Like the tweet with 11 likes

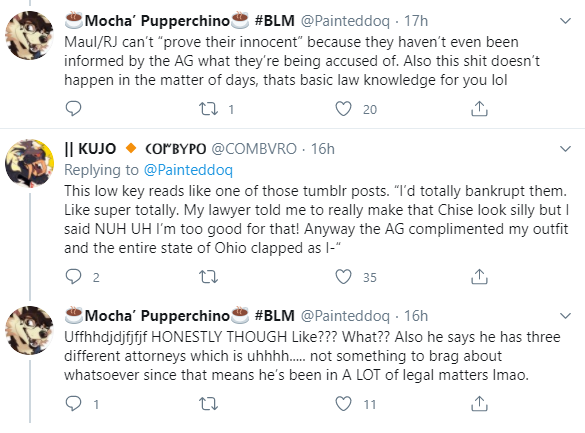click(x=343, y=404)
